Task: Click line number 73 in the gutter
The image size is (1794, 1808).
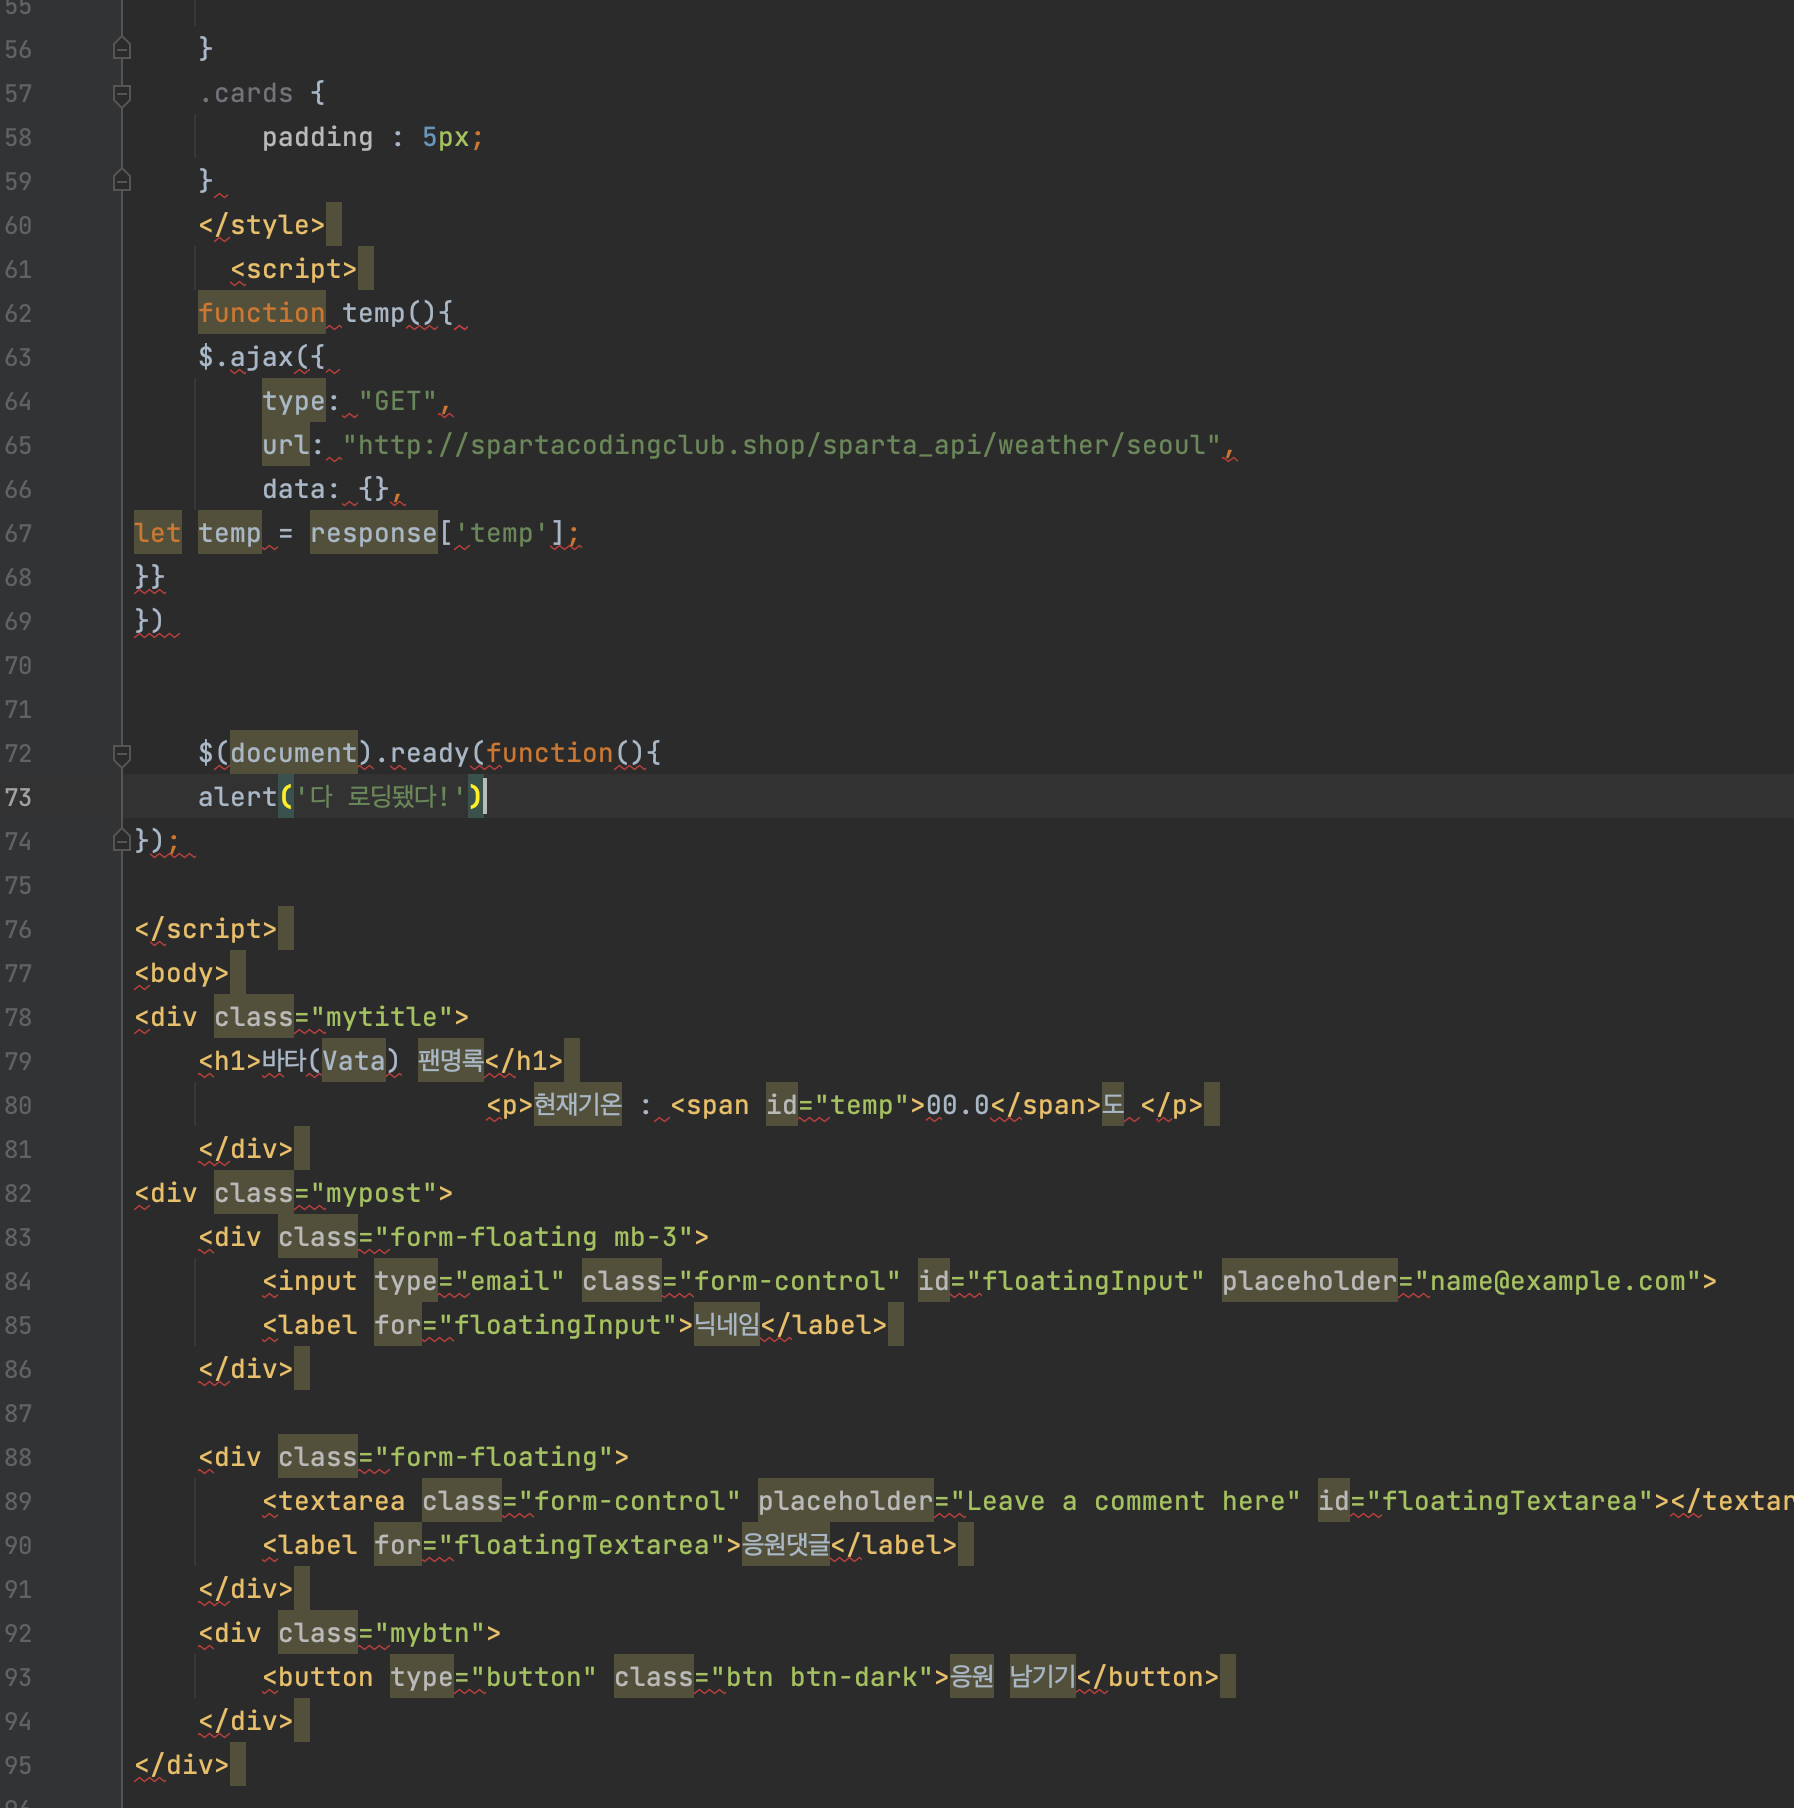Action: pyautogui.click(x=18, y=797)
